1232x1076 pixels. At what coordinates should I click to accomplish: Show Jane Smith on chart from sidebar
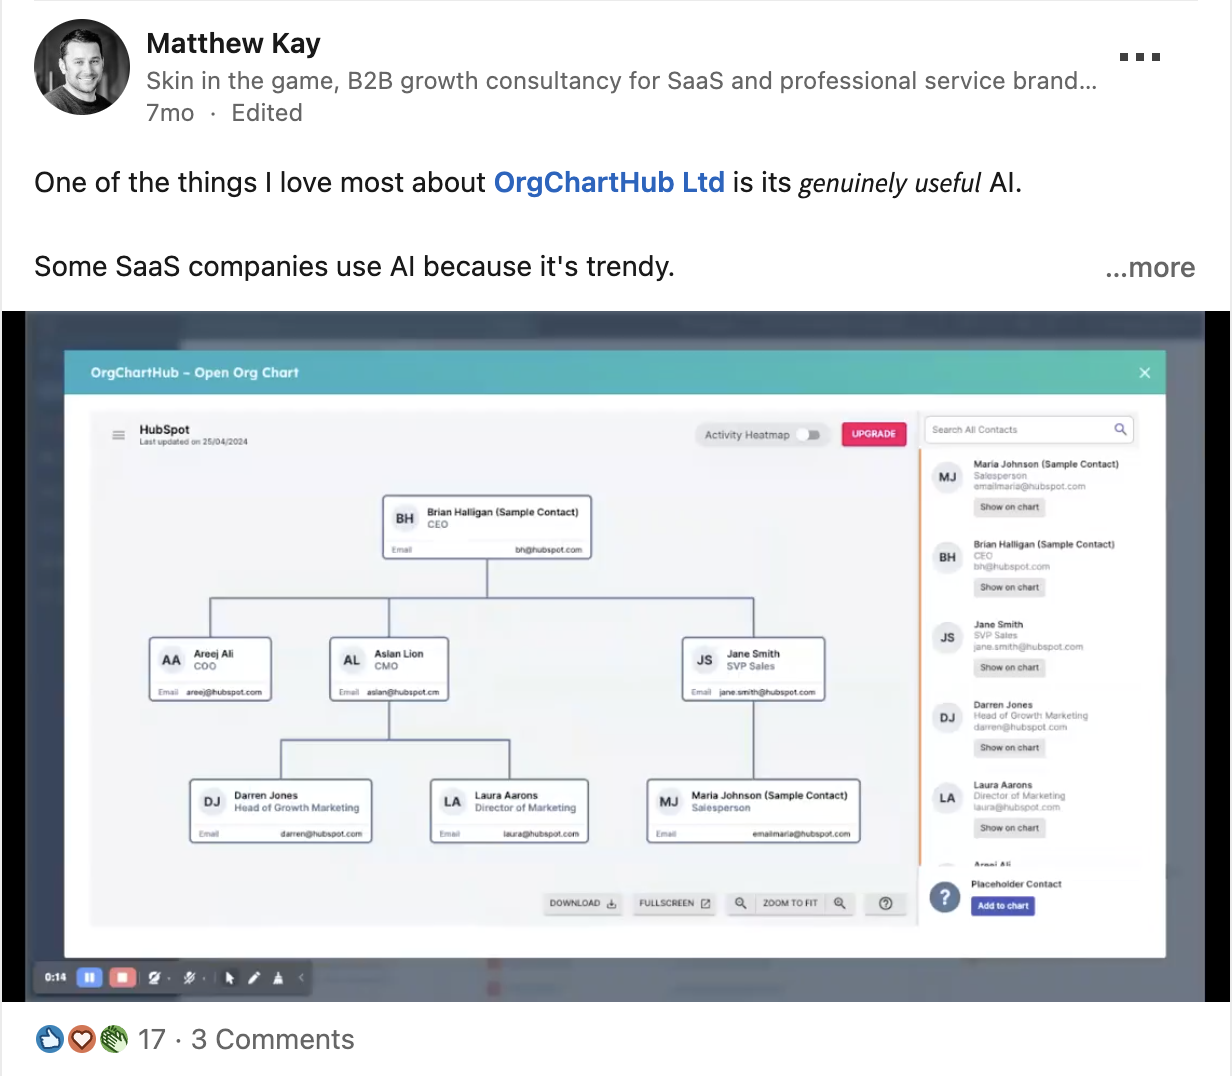click(x=1009, y=667)
